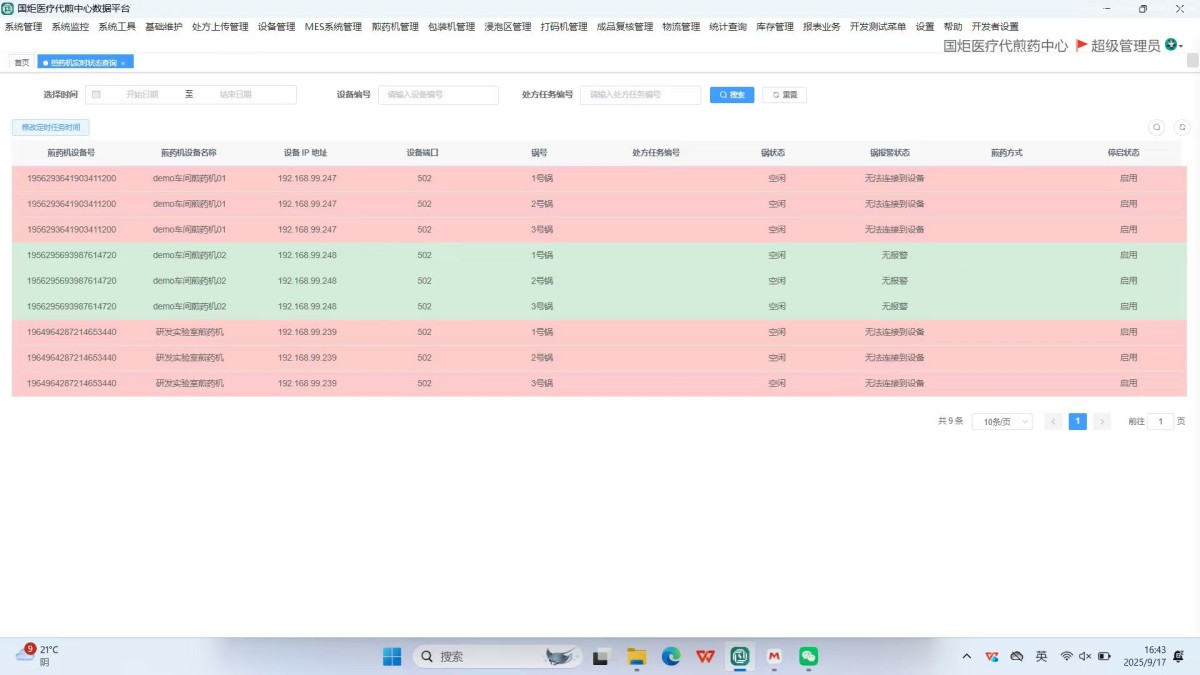Expand the 10条/页 page size dropdown
This screenshot has height=675, width=1200.
(1002, 422)
